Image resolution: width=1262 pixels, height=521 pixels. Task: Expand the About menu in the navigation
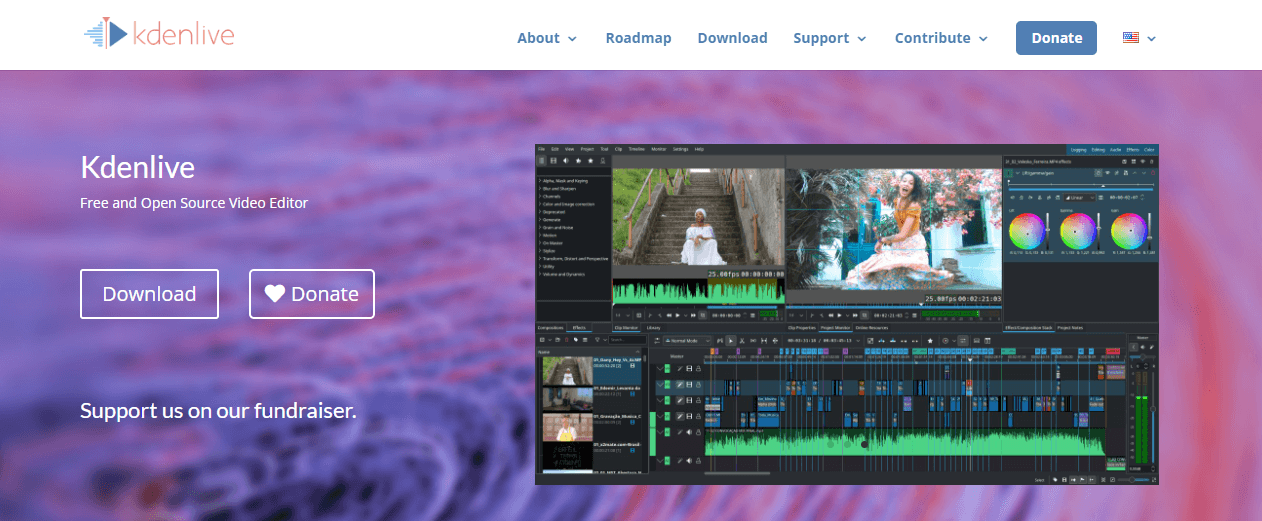547,38
